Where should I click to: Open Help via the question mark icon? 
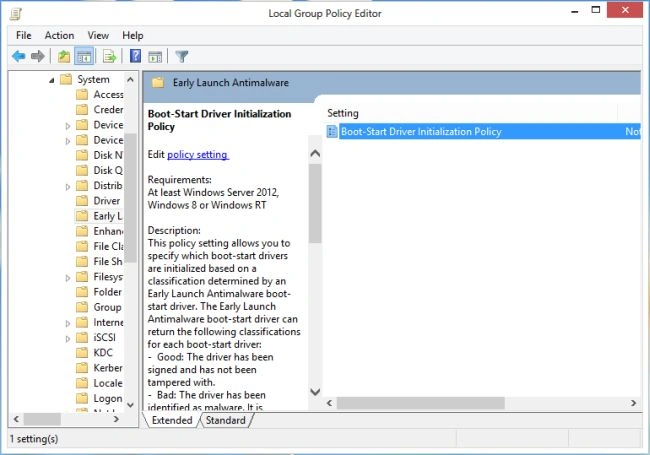click(135, 56)
